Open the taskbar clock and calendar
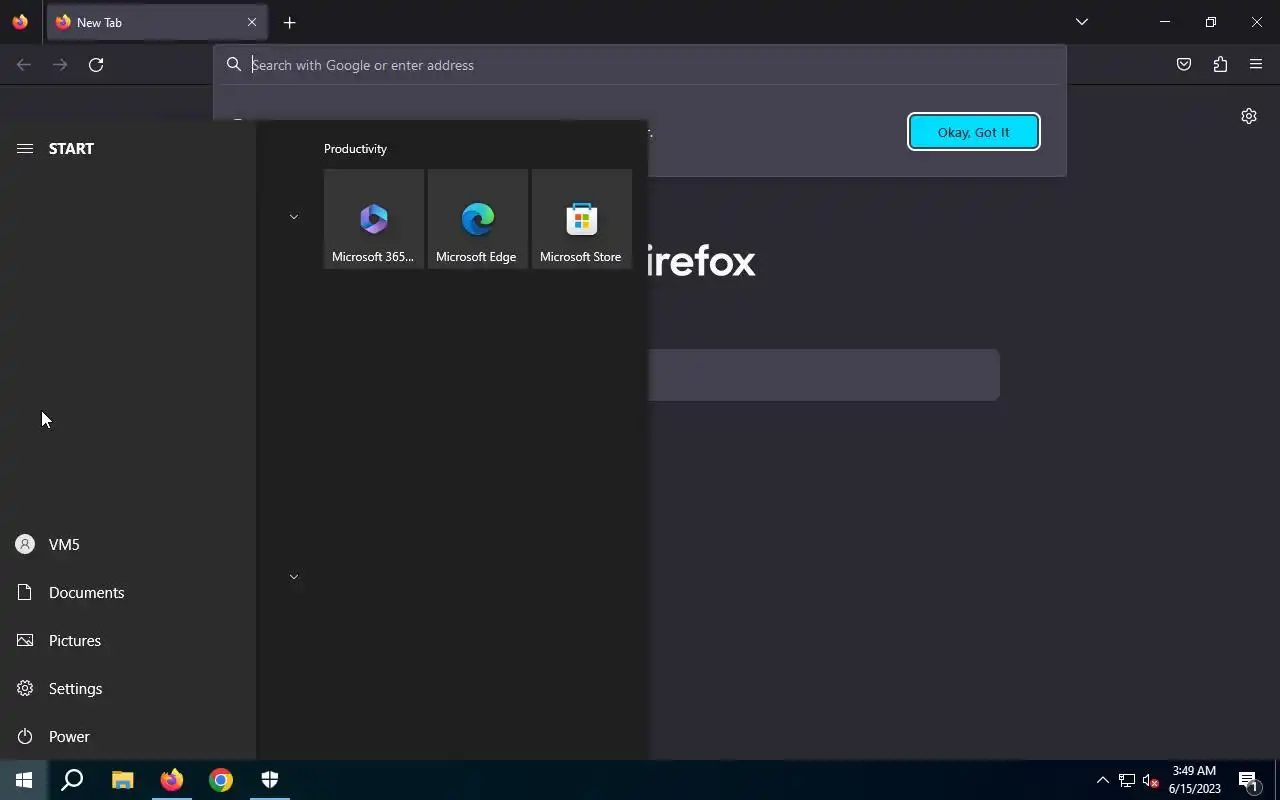The height and width of the screenshot is (800, 1280). click(1195, 780)
